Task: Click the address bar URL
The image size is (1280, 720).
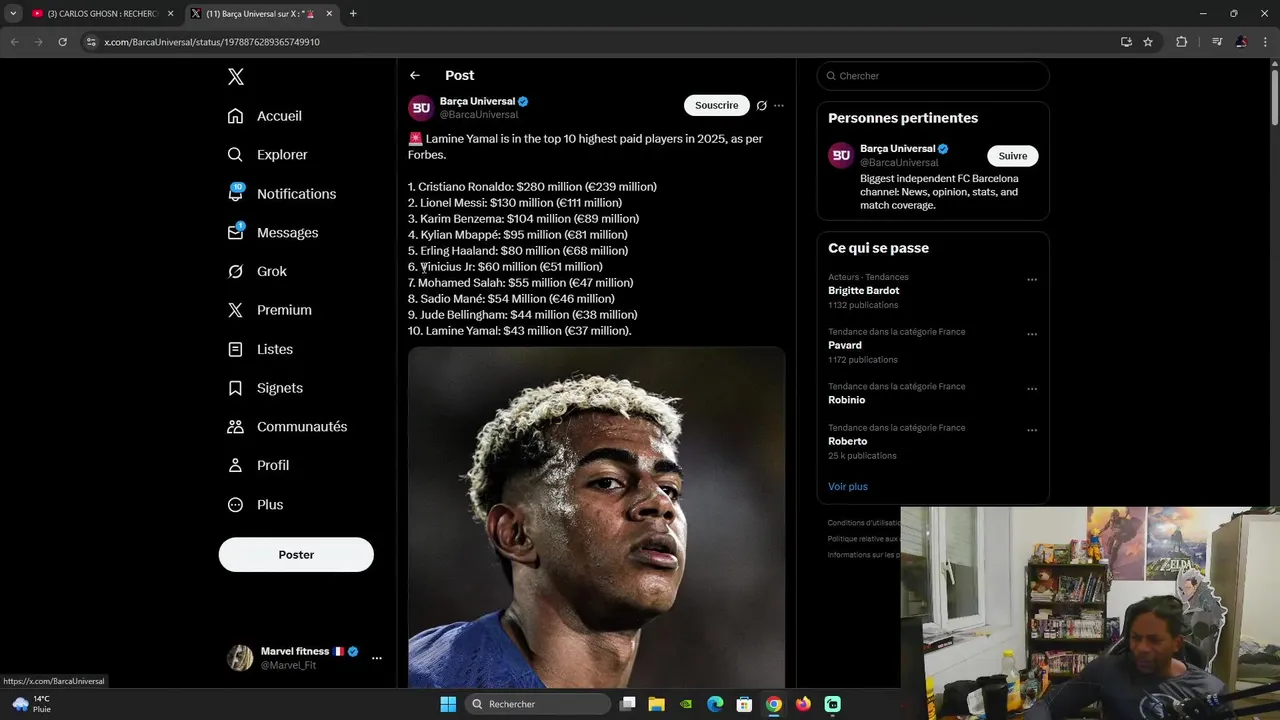Action: click(212, 42)
